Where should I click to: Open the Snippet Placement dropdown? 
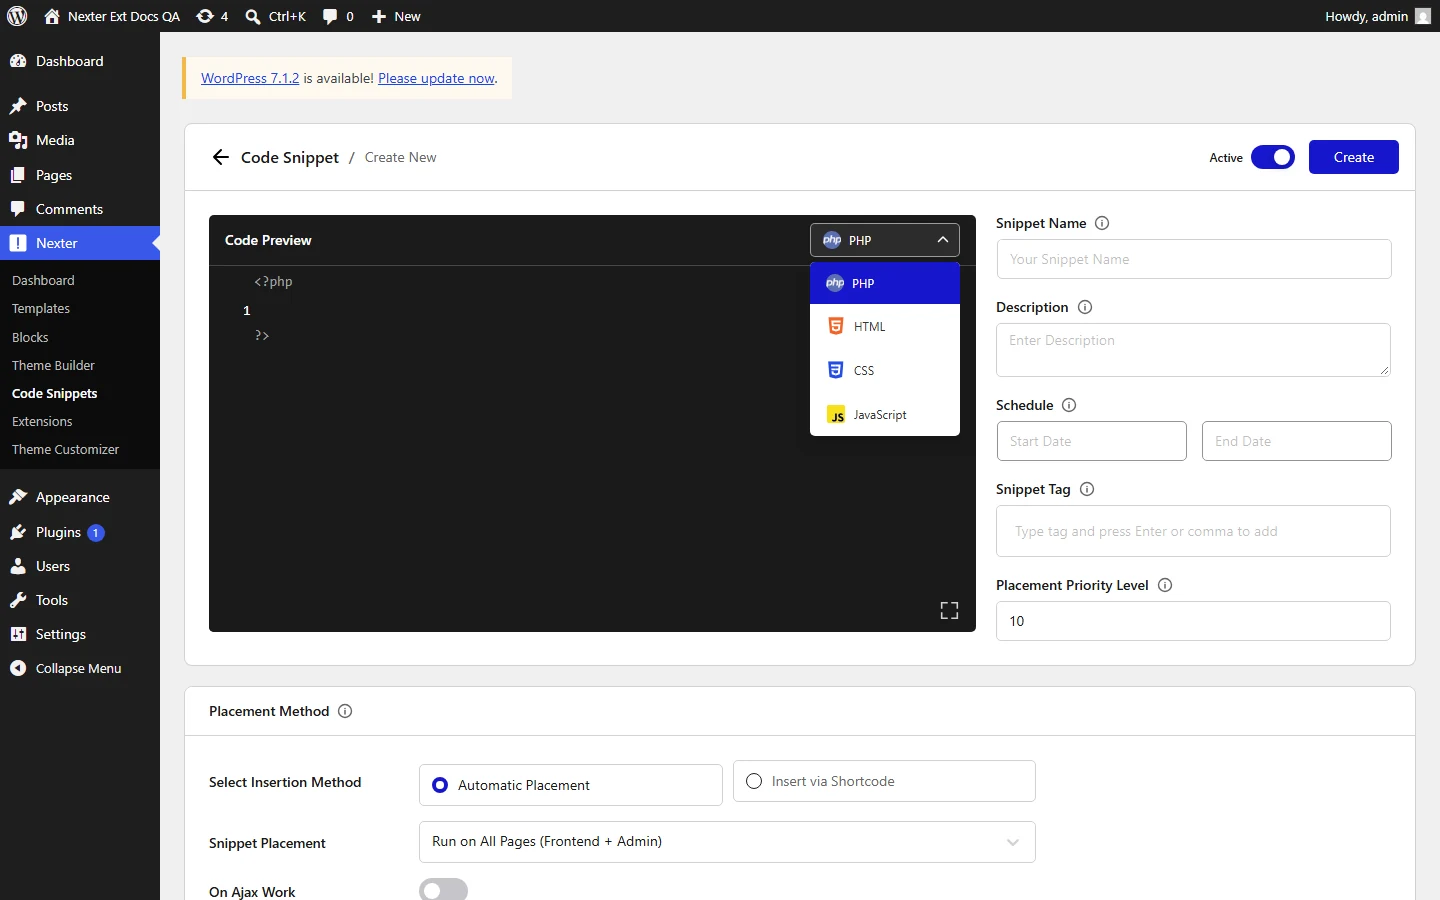click(x=727, y=842)
